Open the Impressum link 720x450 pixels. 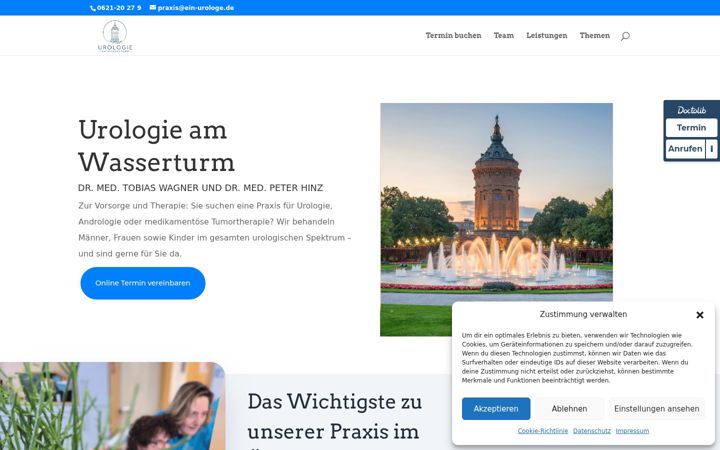(632, 431)
